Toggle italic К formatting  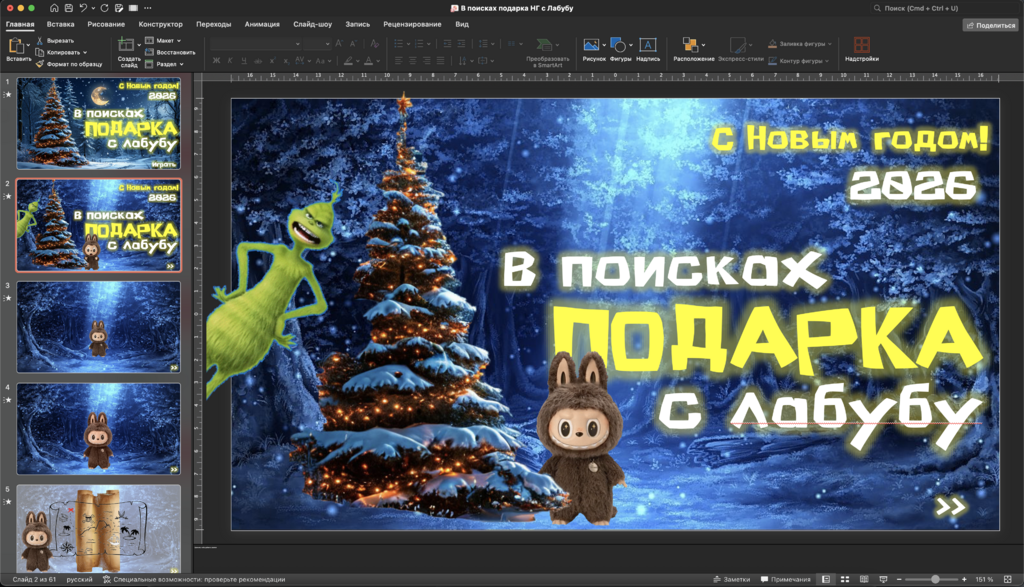pyautogui.click(x=230, y=61)
